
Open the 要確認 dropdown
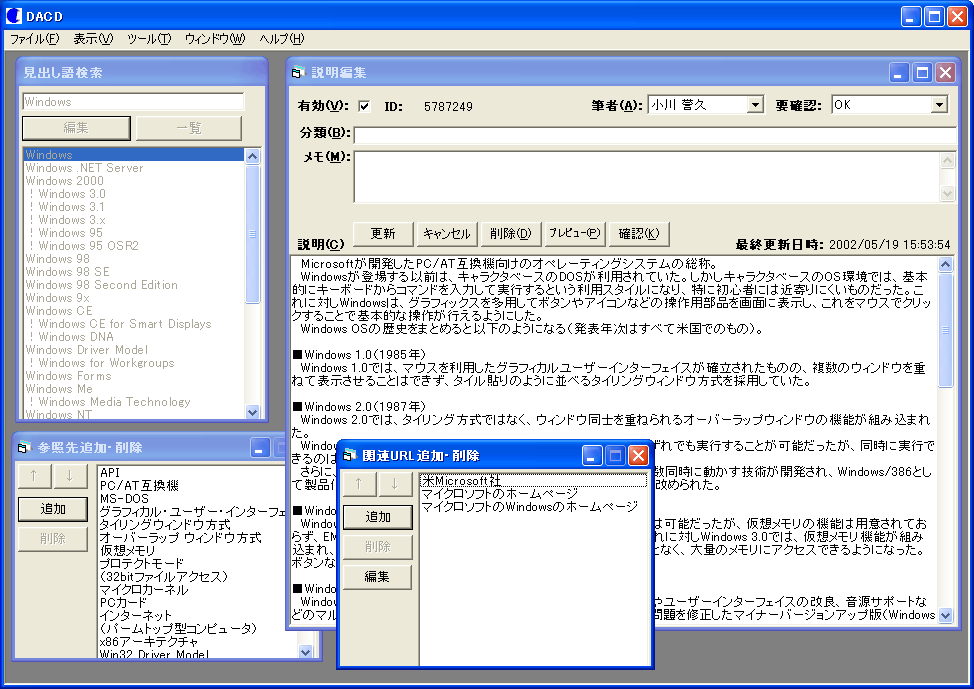coord(939,104)
